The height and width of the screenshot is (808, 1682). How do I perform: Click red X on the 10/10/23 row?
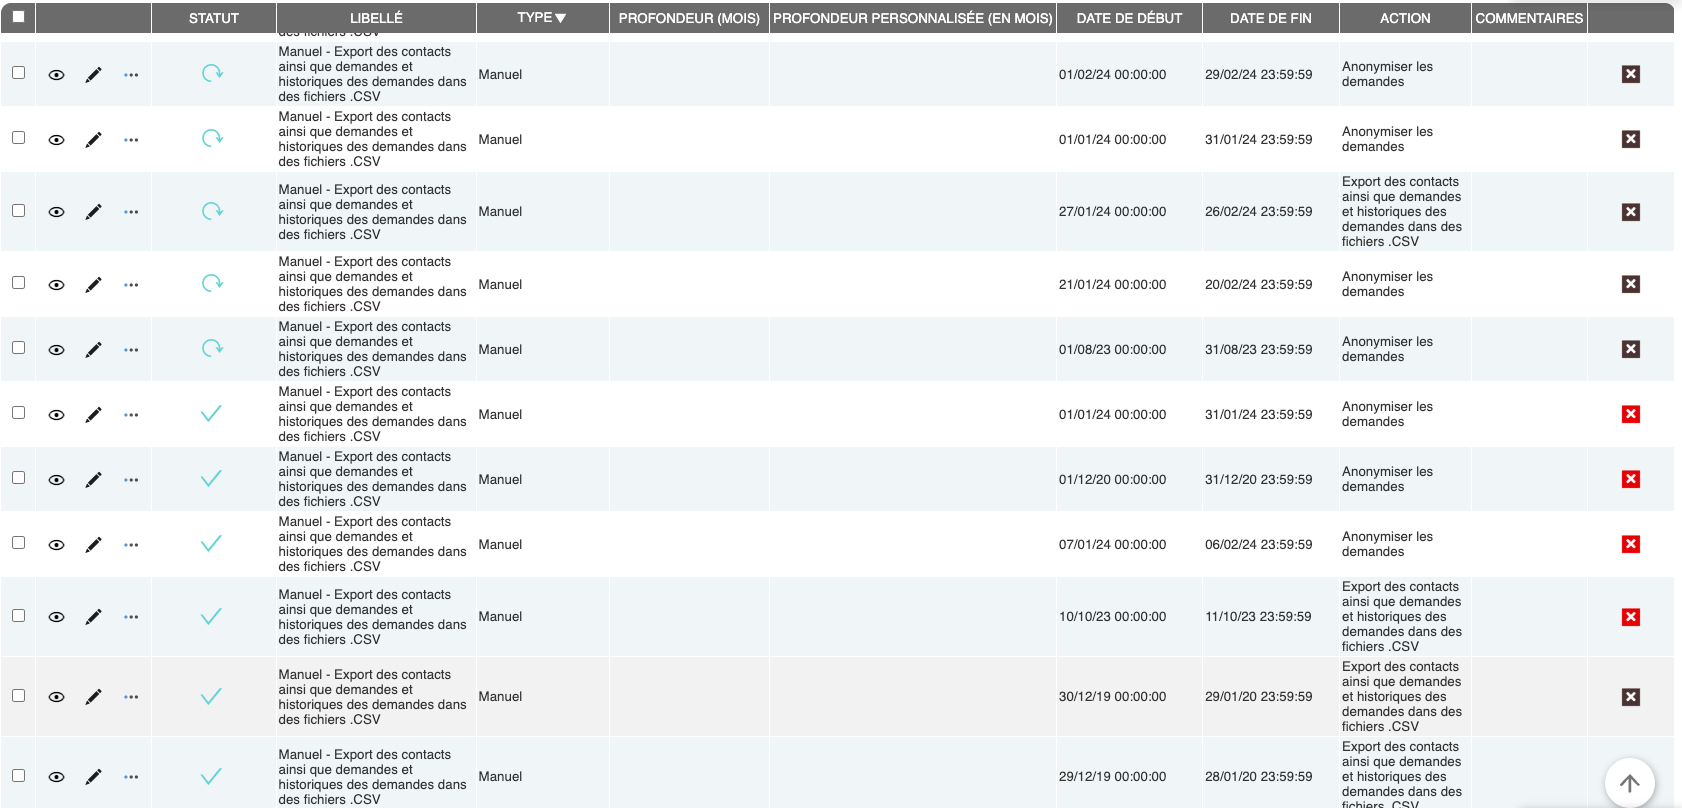coord(1630,617)
